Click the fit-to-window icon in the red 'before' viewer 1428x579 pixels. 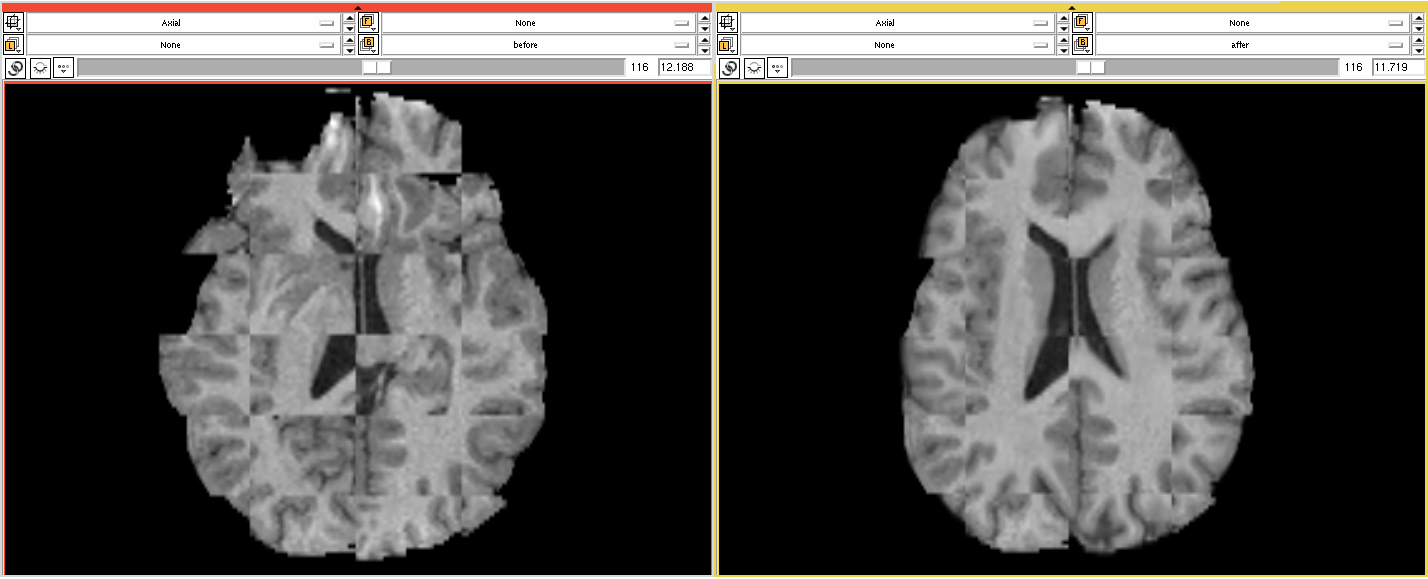[15, 22]
